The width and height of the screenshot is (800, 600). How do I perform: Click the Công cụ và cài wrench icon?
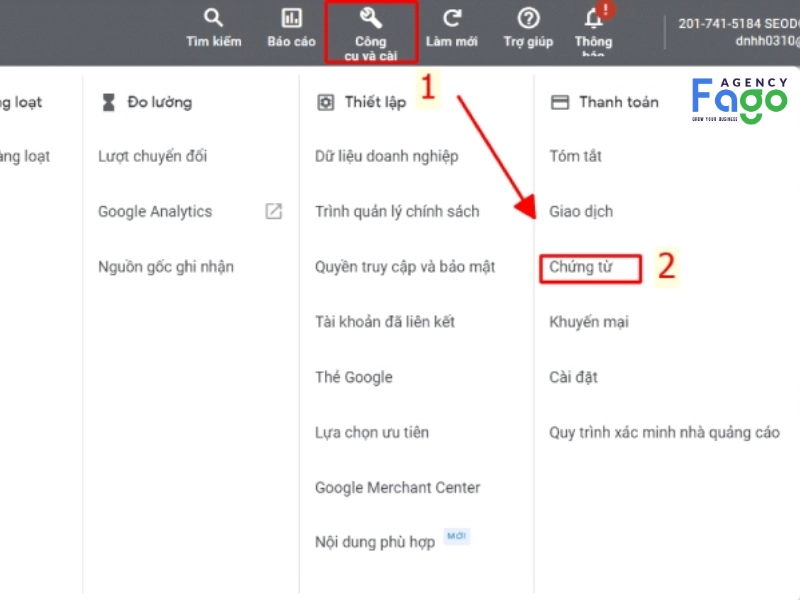click(370, 17)
